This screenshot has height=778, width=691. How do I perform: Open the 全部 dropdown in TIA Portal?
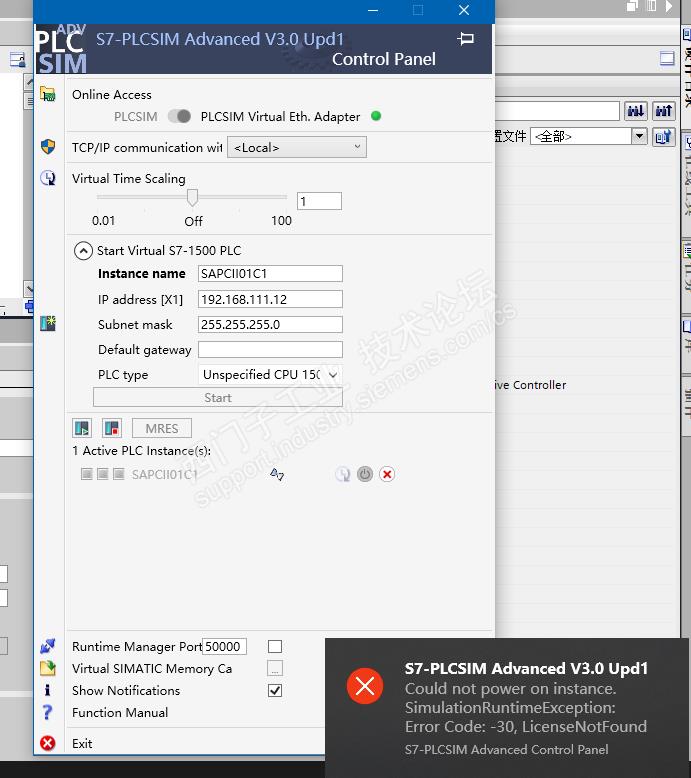[639, 136]
